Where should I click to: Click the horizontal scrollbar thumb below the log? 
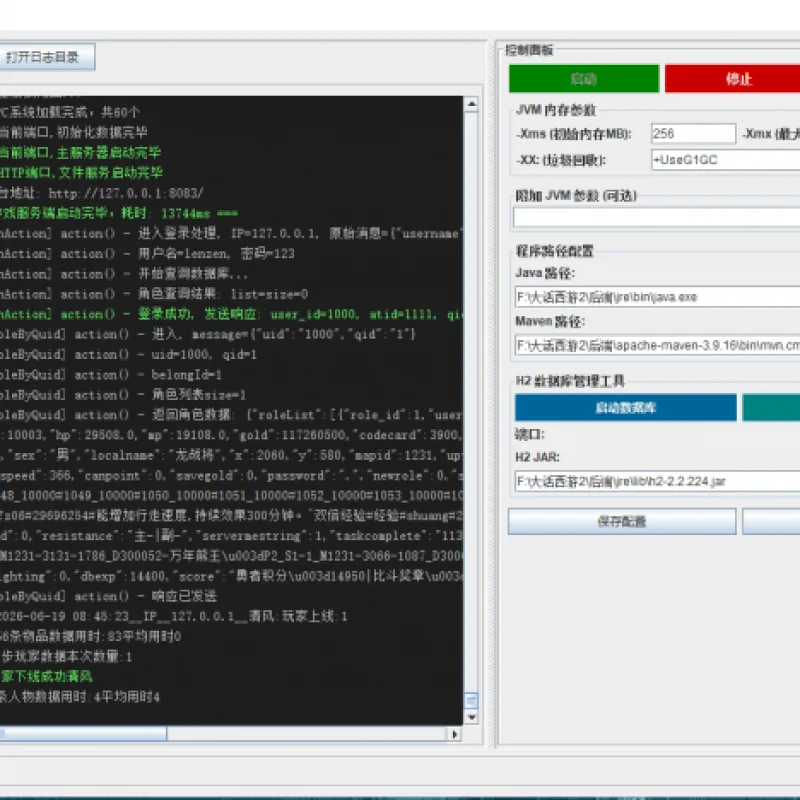pos(83,734)
